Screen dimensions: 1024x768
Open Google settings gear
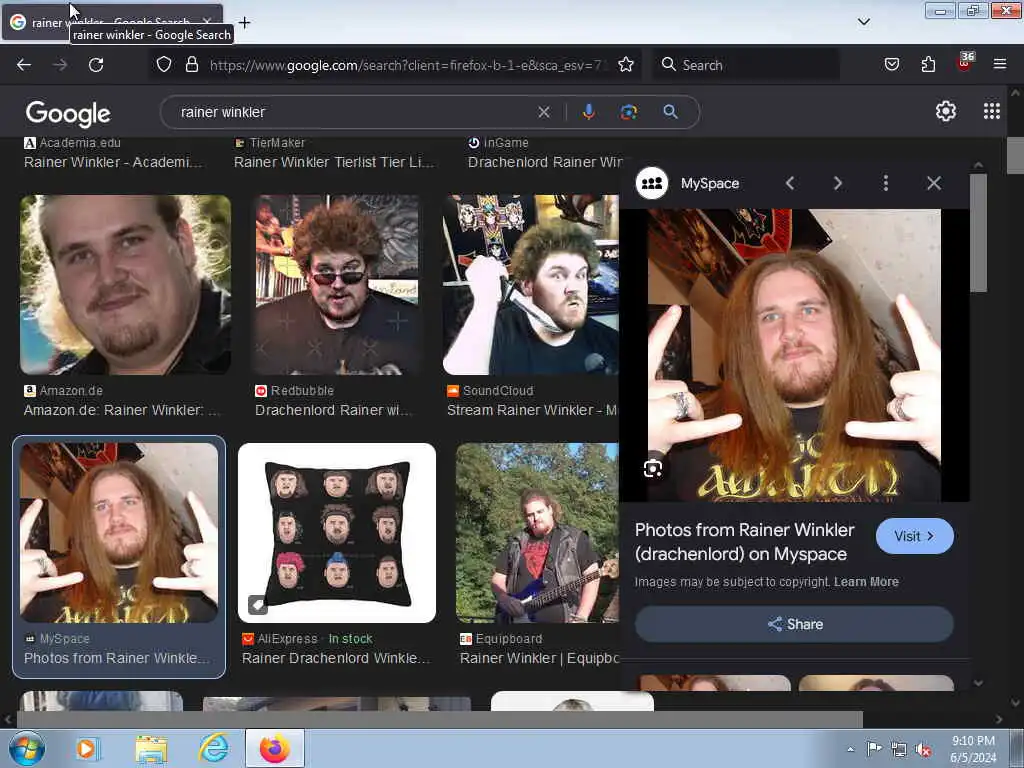point(946,112)
